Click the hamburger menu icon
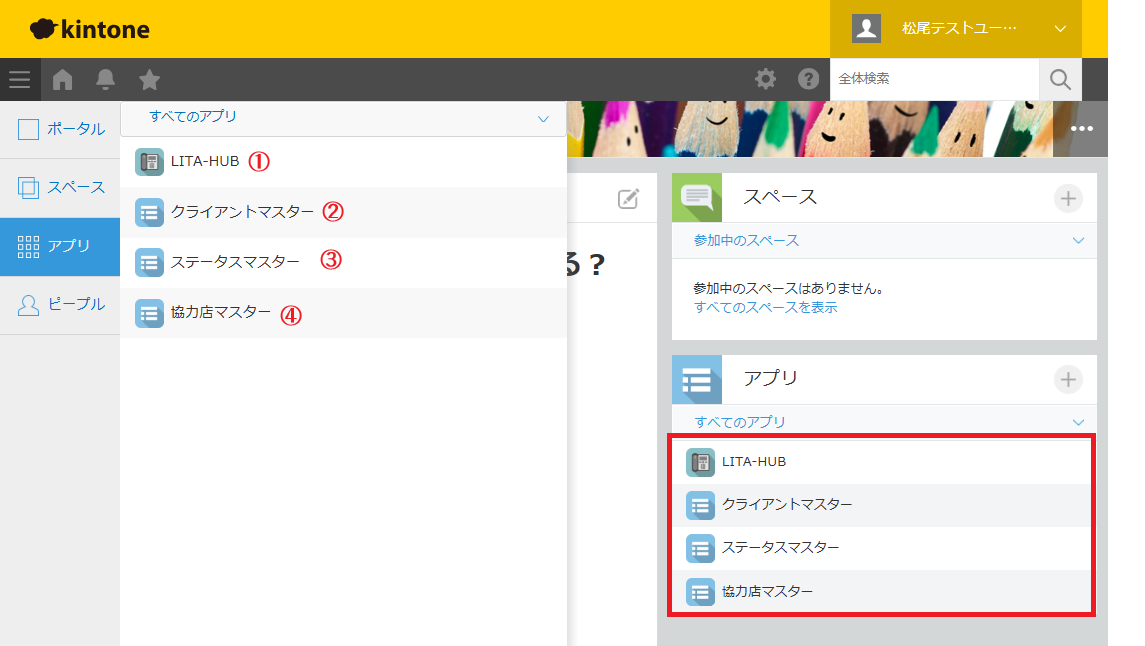This screenshot has height=646, width=1145. [20, 80]
